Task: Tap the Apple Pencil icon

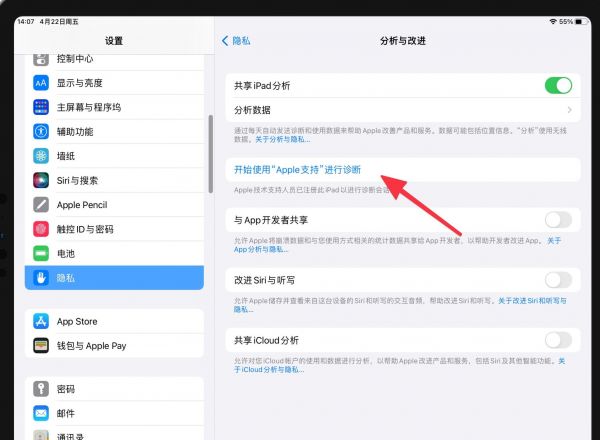Action: [41, 205]
